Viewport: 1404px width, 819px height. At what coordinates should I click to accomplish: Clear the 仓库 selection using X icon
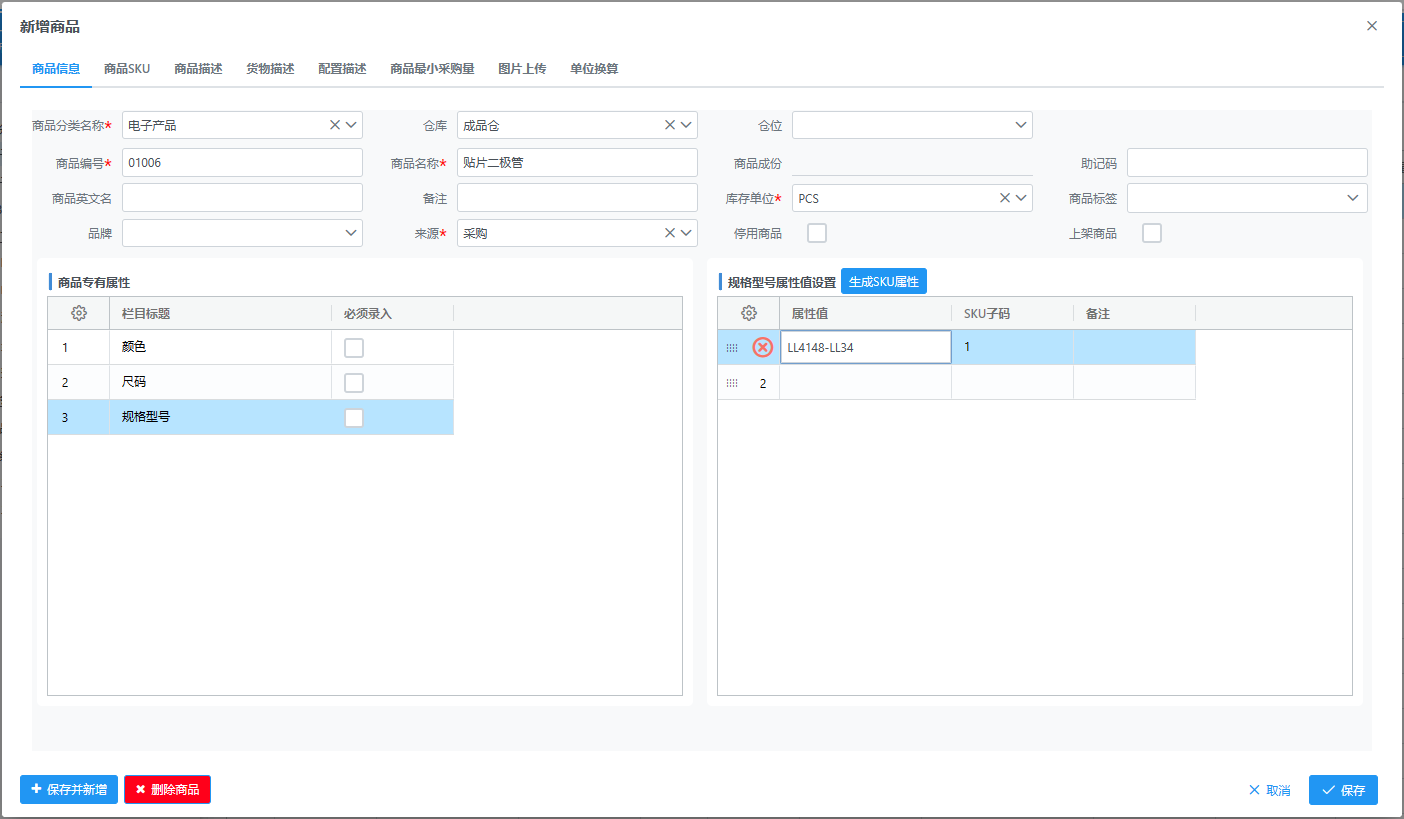pyautogui.click(x=670, y=125)
